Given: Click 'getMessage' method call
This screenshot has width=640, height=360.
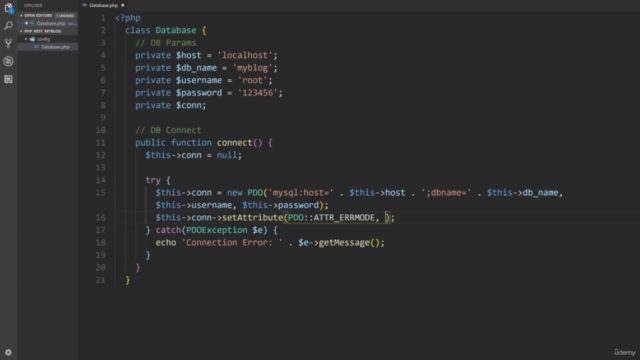Looking at the screenshot, I should tap(344, 242).
